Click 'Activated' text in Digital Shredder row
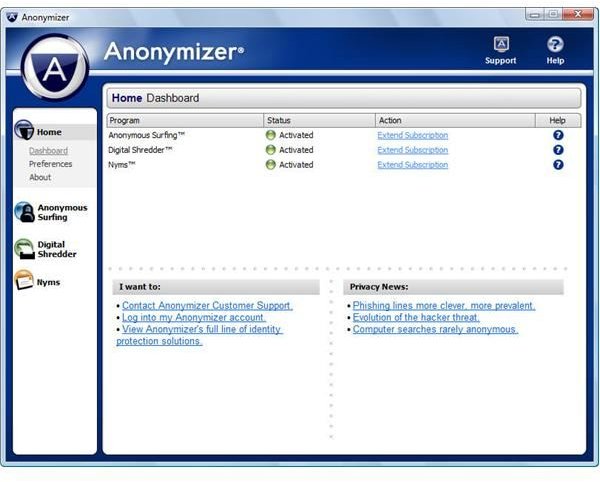 tap(296, 150)
